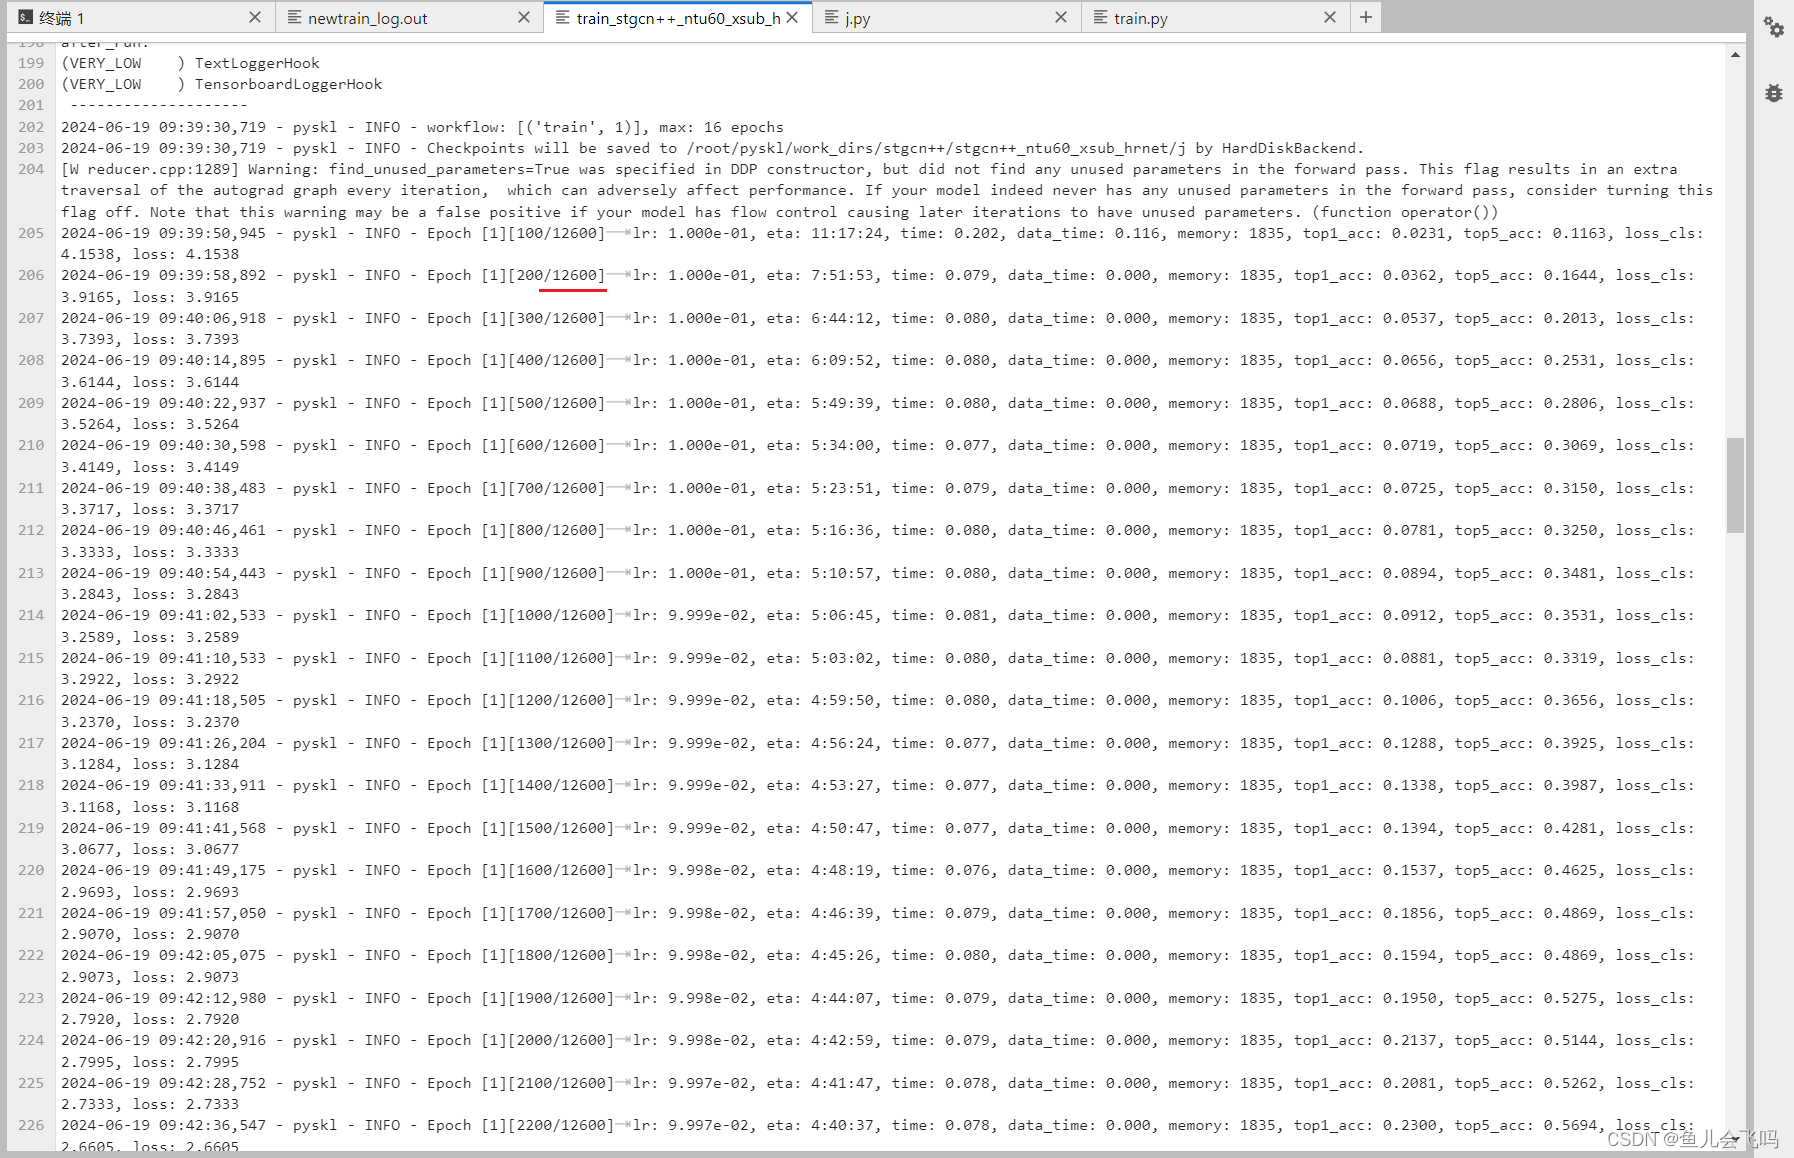1794x1158 pixels.
Task: Close the newtrain_log.out tab
Action: pos(524,17)
